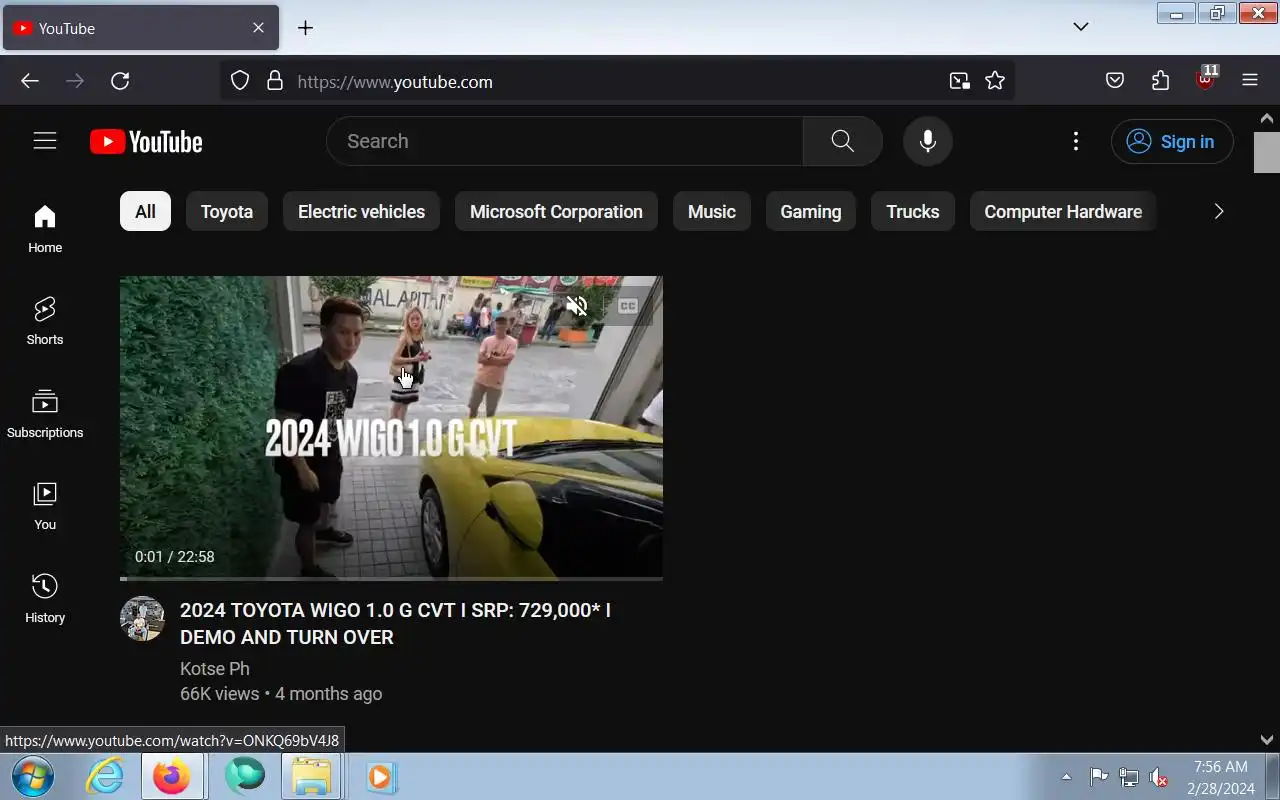This screenshot has width=1280, height=800.
Task: Close the YouTube tab
Action: coord(258,28)
